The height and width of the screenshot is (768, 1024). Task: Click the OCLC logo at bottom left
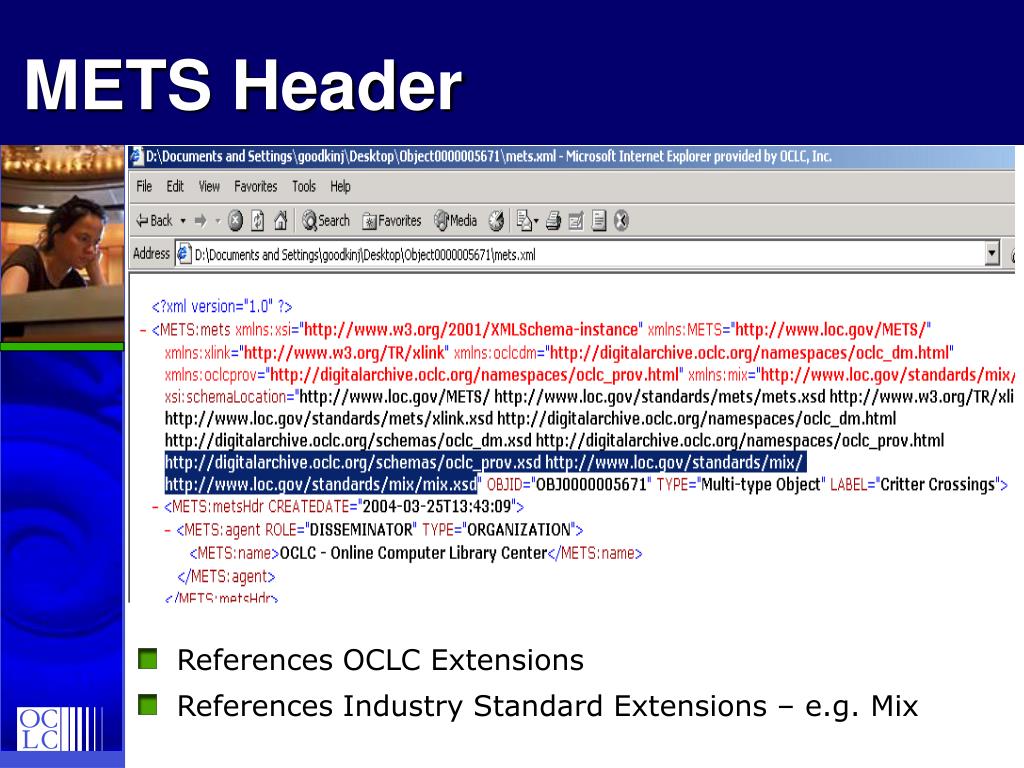click(x=59, y=729)
